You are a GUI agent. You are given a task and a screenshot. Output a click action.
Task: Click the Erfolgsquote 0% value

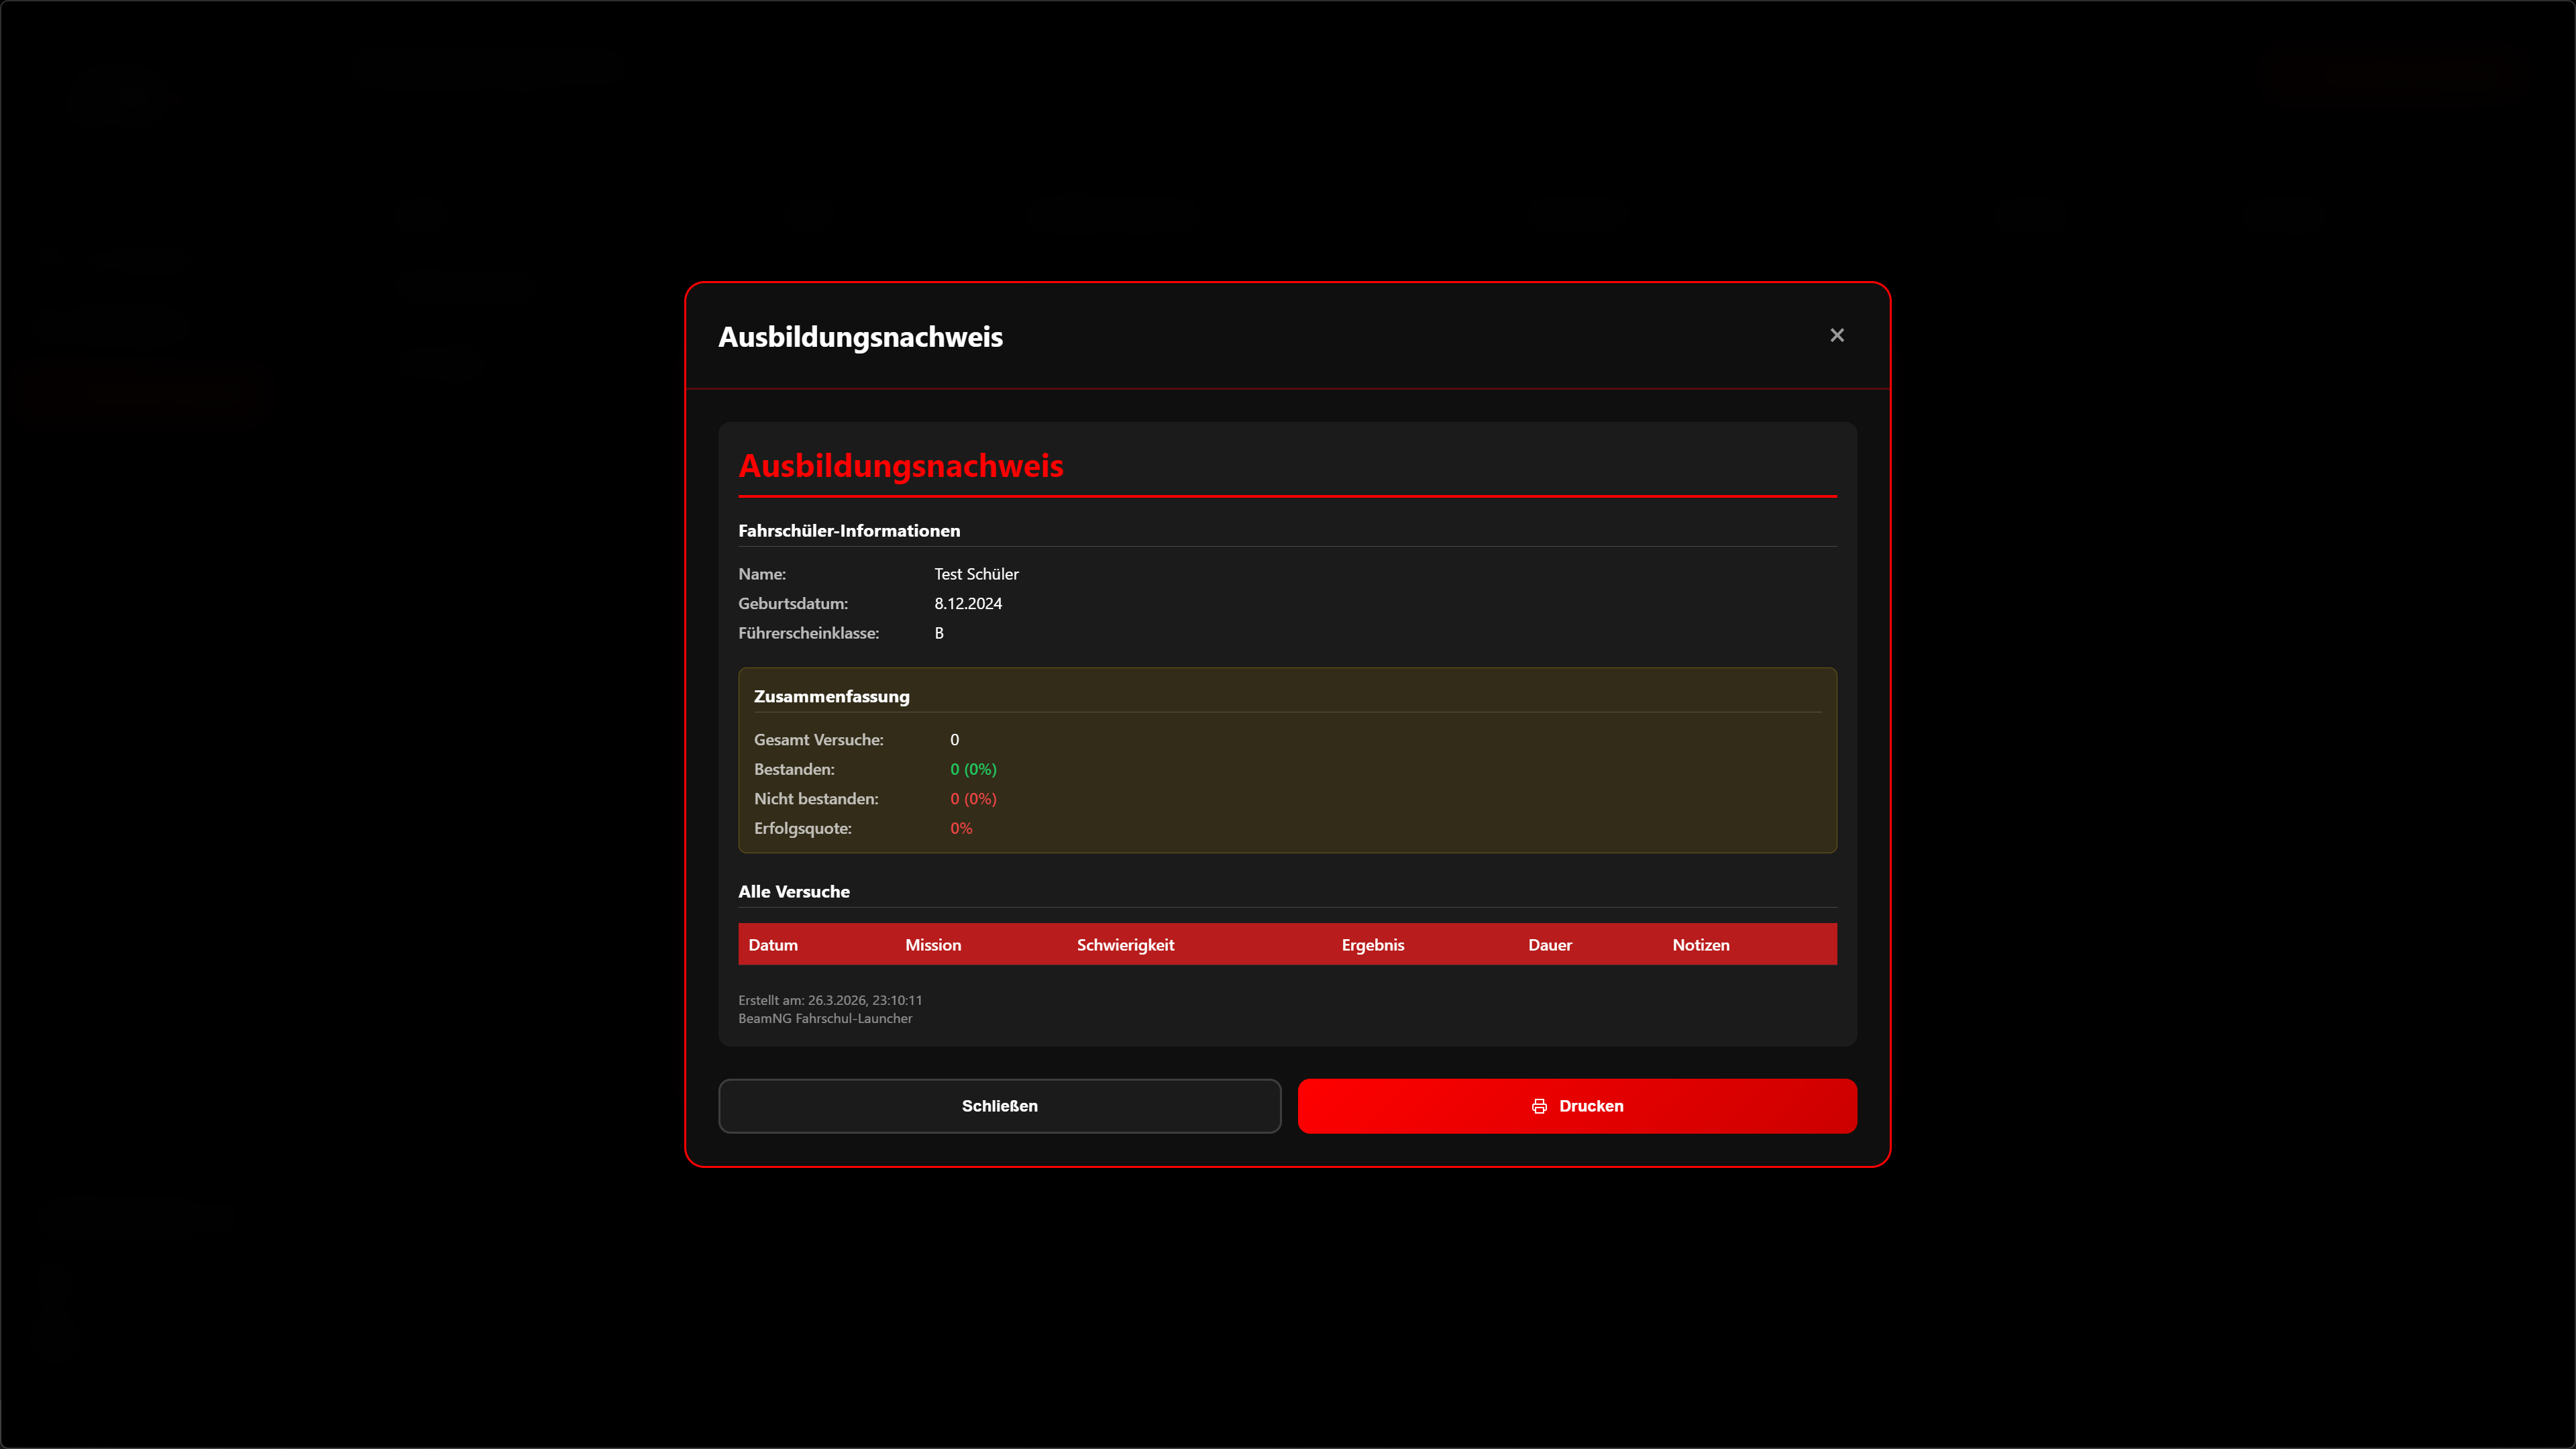(960, 828)
